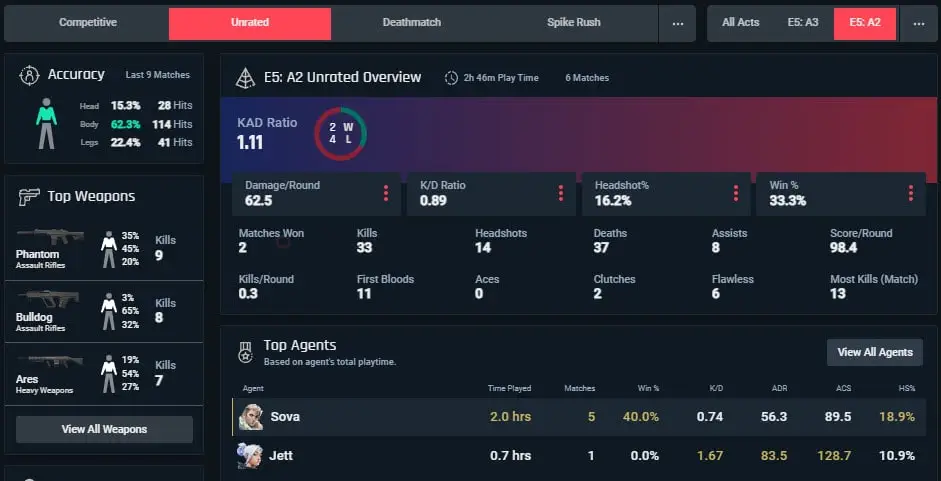Expand more game modes ellipsis

[x=678, y=23]
